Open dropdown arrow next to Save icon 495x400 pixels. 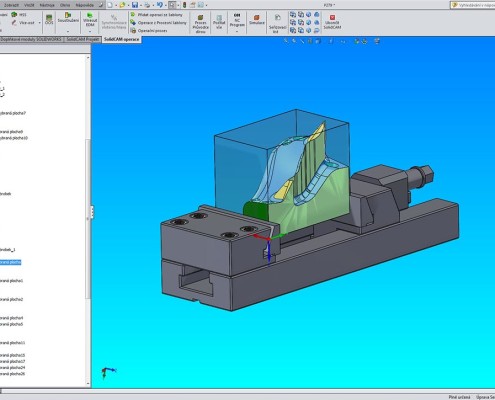coord(141,5)
